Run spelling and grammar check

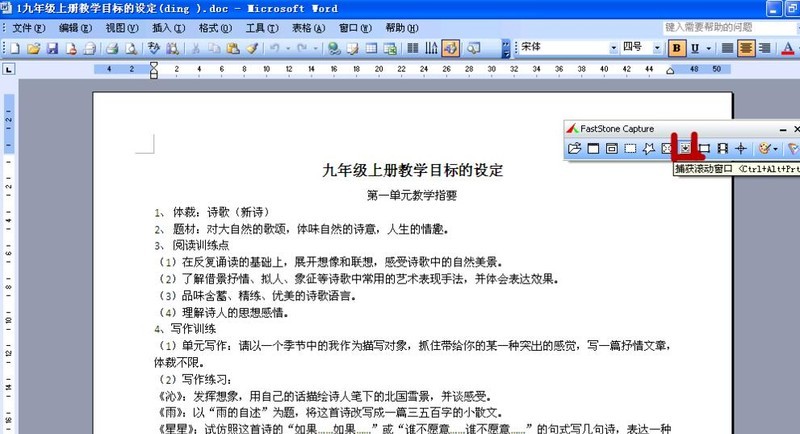coord(153,48)
